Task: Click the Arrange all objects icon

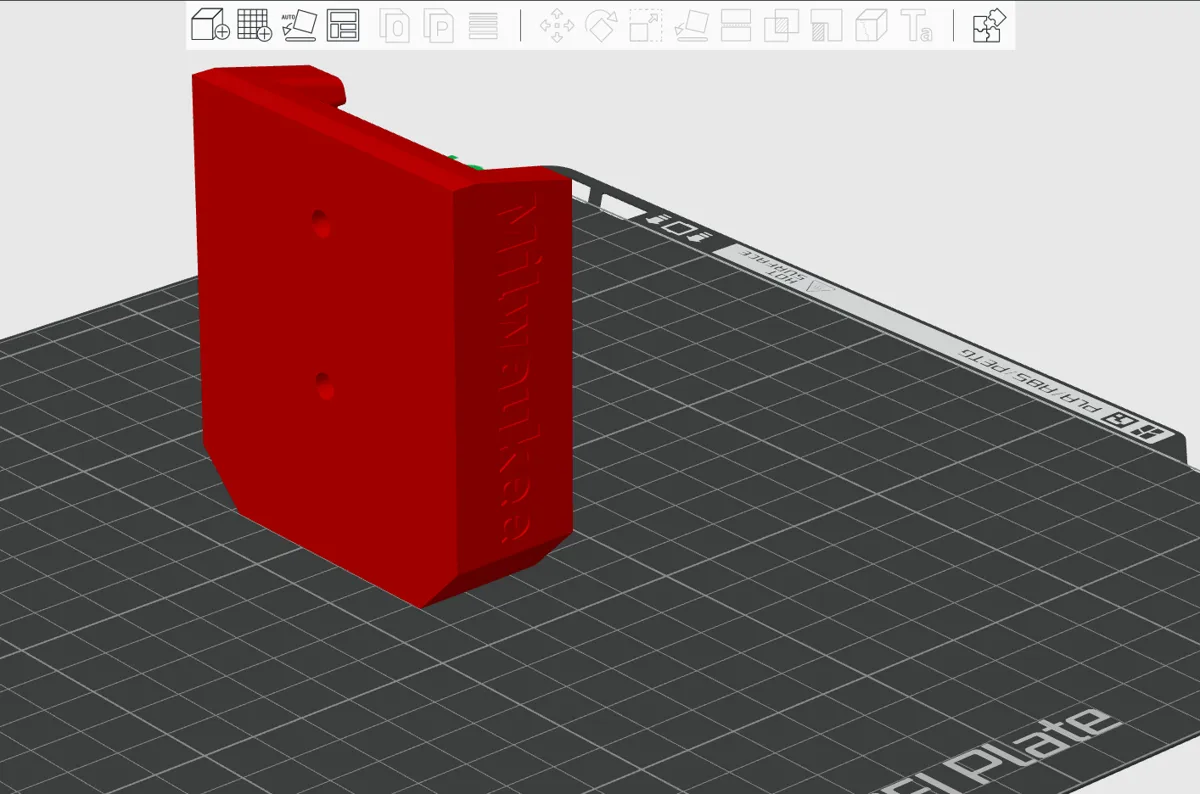Action: [x=343, y=25]
